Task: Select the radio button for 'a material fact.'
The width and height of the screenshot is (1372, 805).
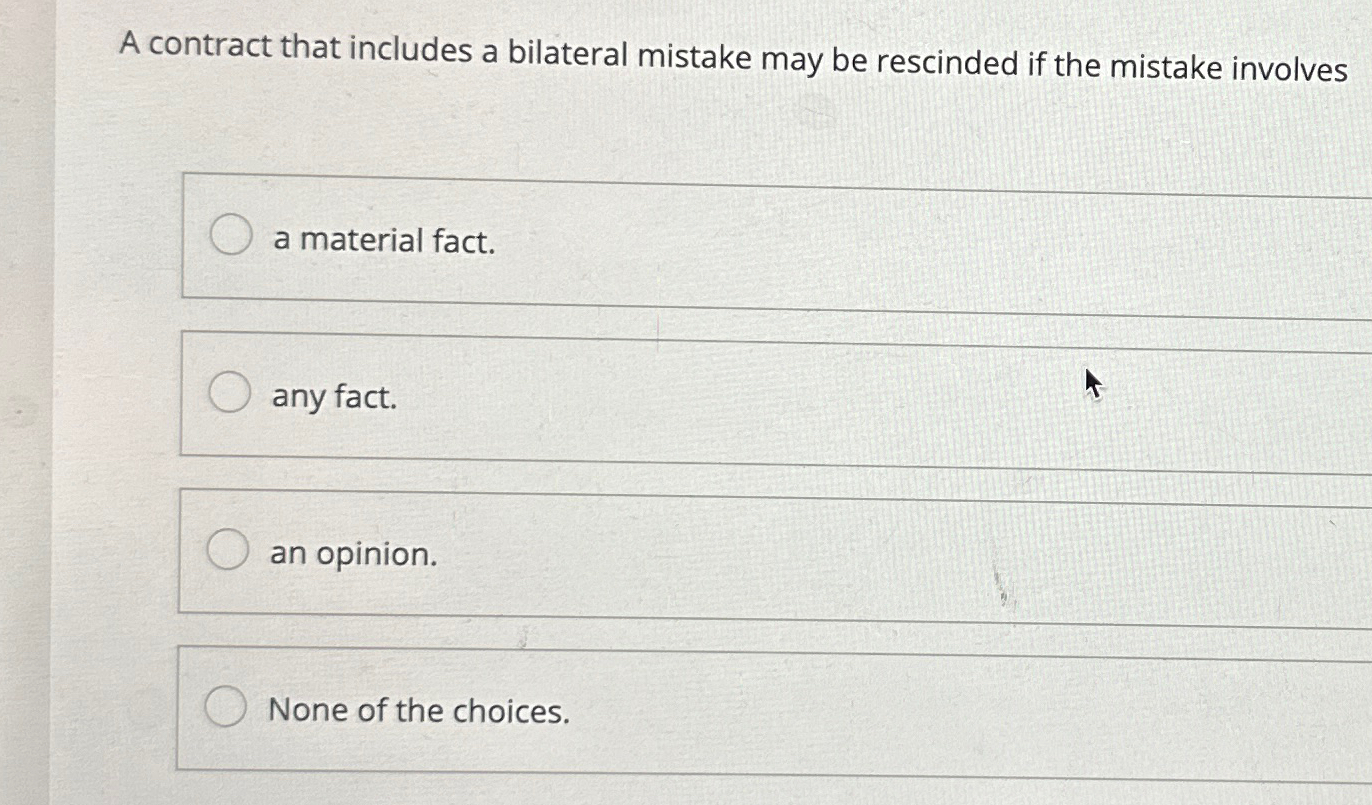Action: (230, 237)
